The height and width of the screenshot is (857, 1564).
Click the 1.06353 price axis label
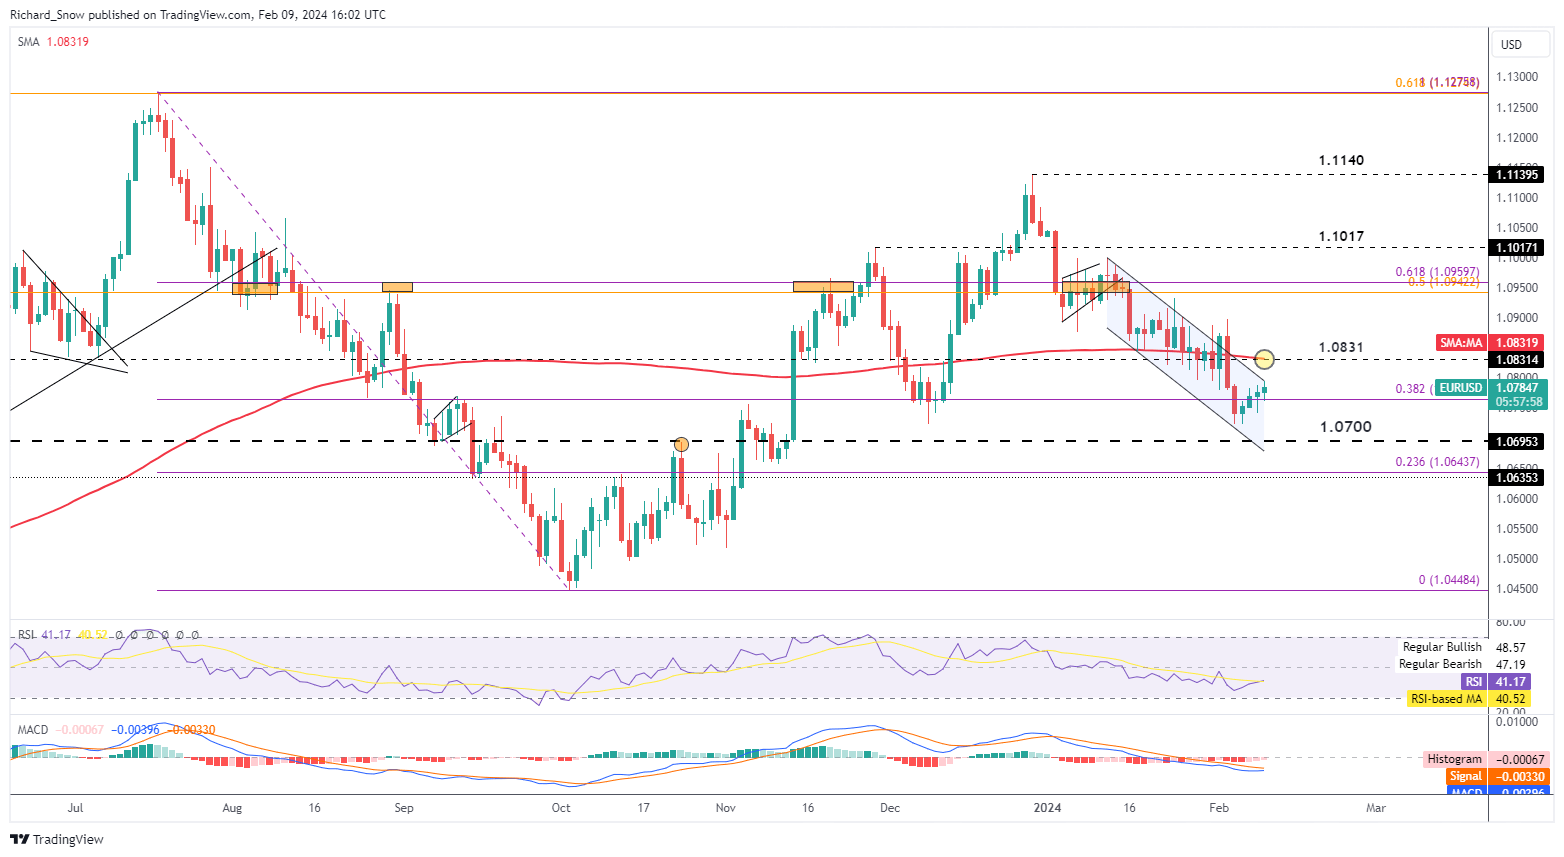point(1518,478)
